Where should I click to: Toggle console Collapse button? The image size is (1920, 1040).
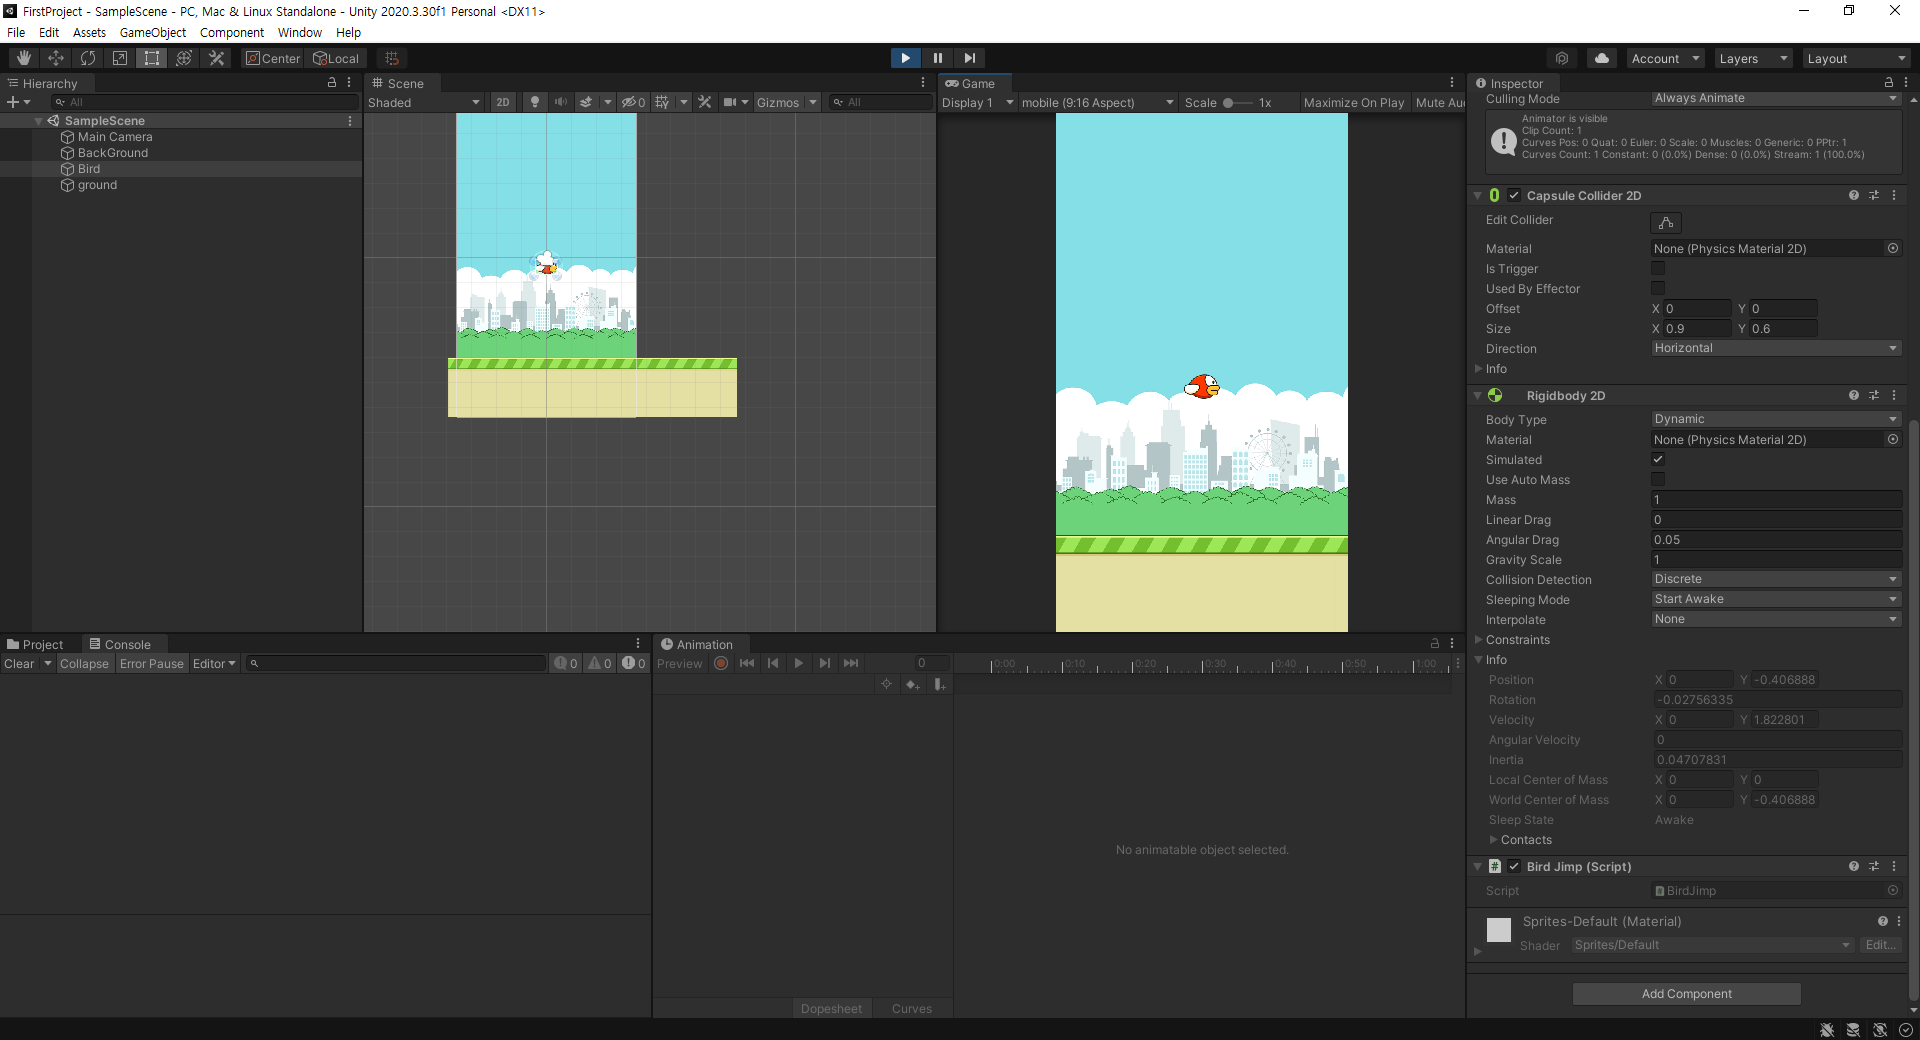(84, 664)
